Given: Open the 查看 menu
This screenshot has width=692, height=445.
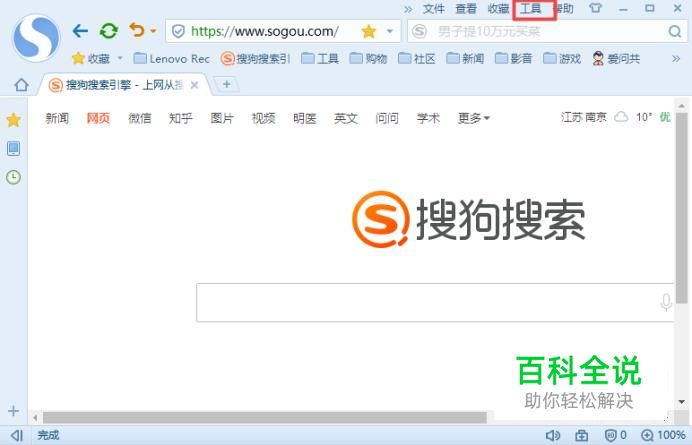Looking at the screenshot, I should click(466, 9).
